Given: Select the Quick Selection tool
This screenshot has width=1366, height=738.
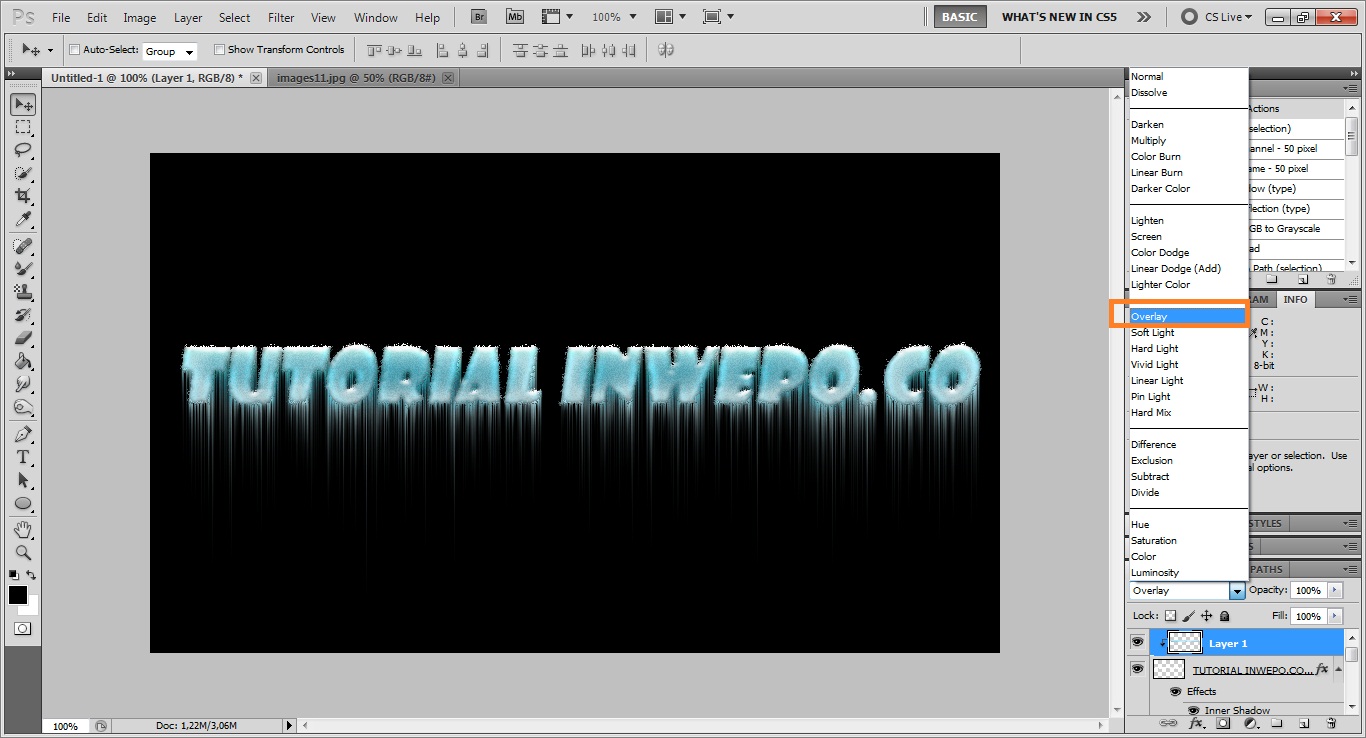Looking at the screenshot, I should tap(23, 173).
